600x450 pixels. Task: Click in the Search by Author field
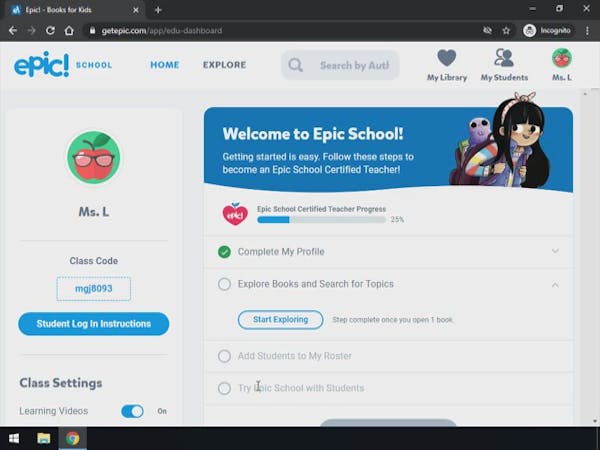click(340, 65)
